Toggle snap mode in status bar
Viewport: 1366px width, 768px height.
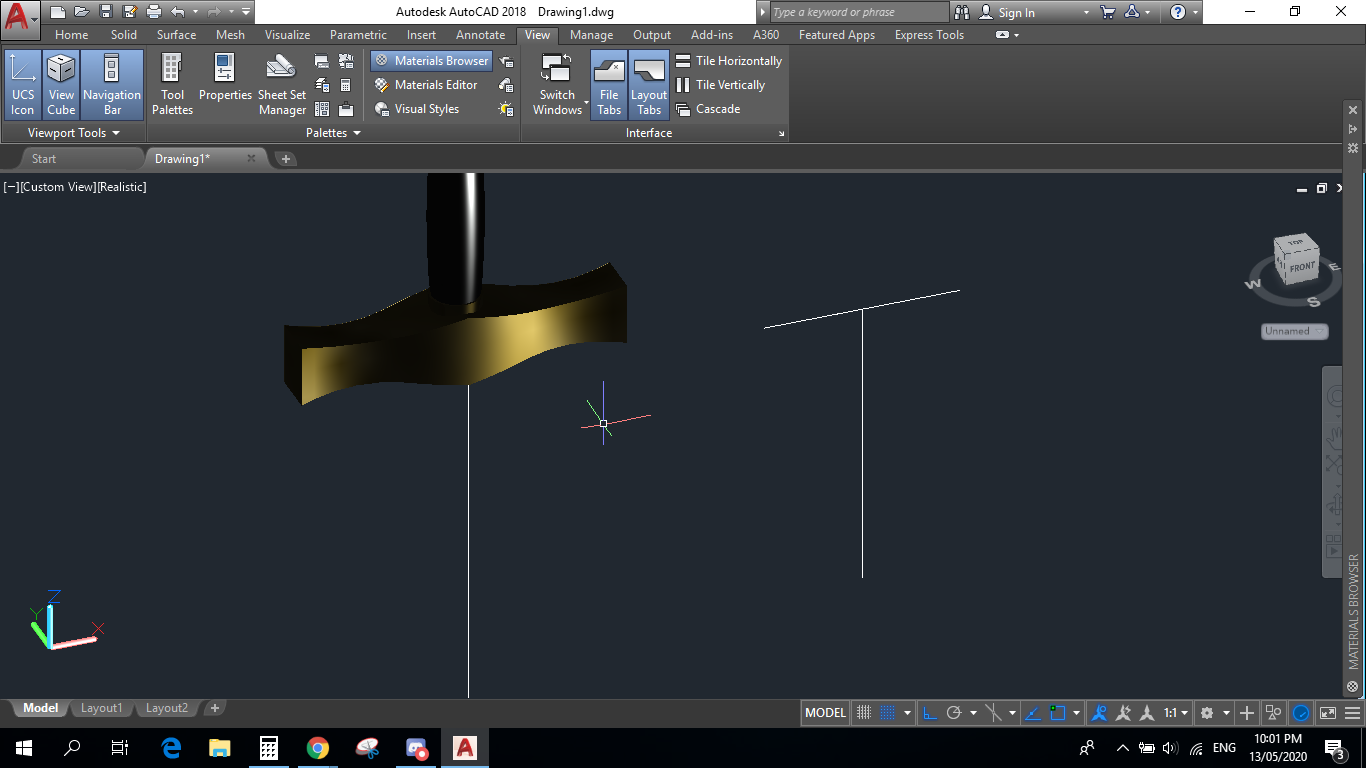point(887,713)
